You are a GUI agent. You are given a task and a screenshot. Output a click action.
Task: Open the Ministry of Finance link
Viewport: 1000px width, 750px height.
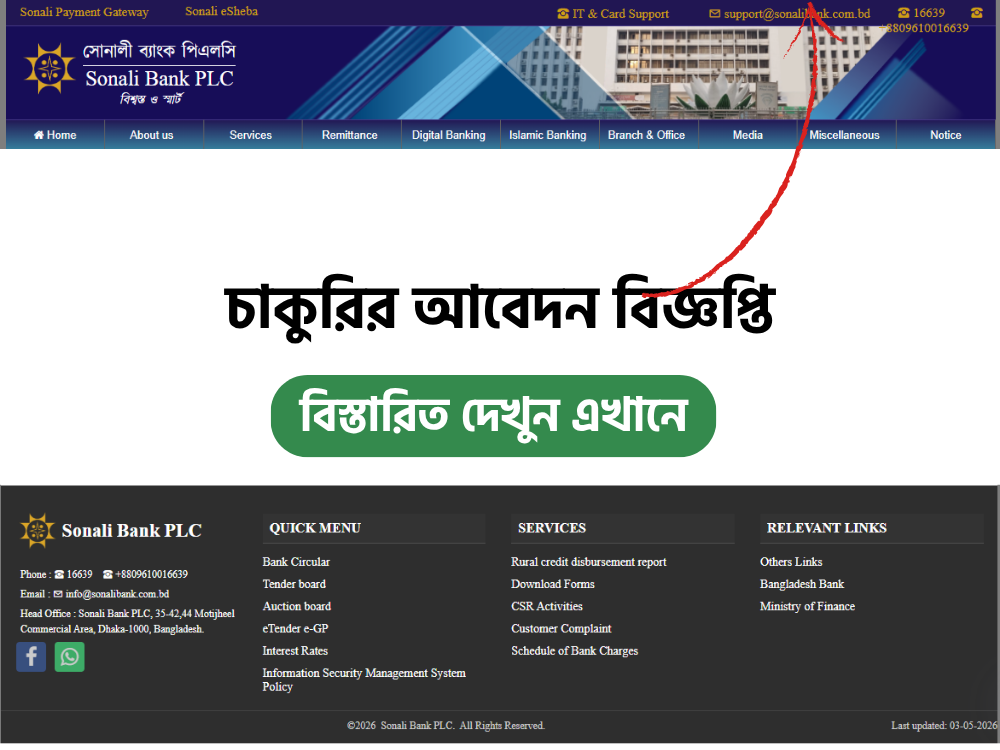point(807,607)
